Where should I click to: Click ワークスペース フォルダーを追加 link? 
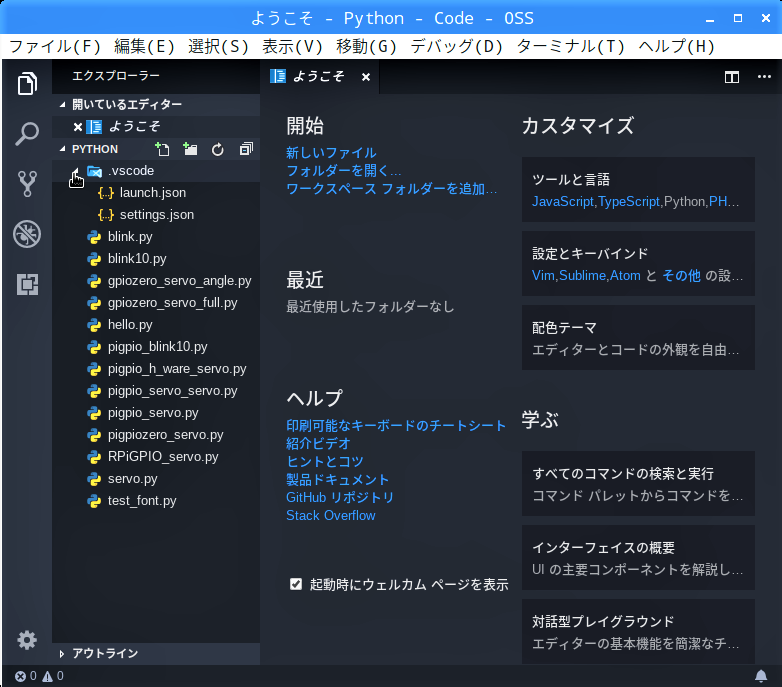coord(391,189)
